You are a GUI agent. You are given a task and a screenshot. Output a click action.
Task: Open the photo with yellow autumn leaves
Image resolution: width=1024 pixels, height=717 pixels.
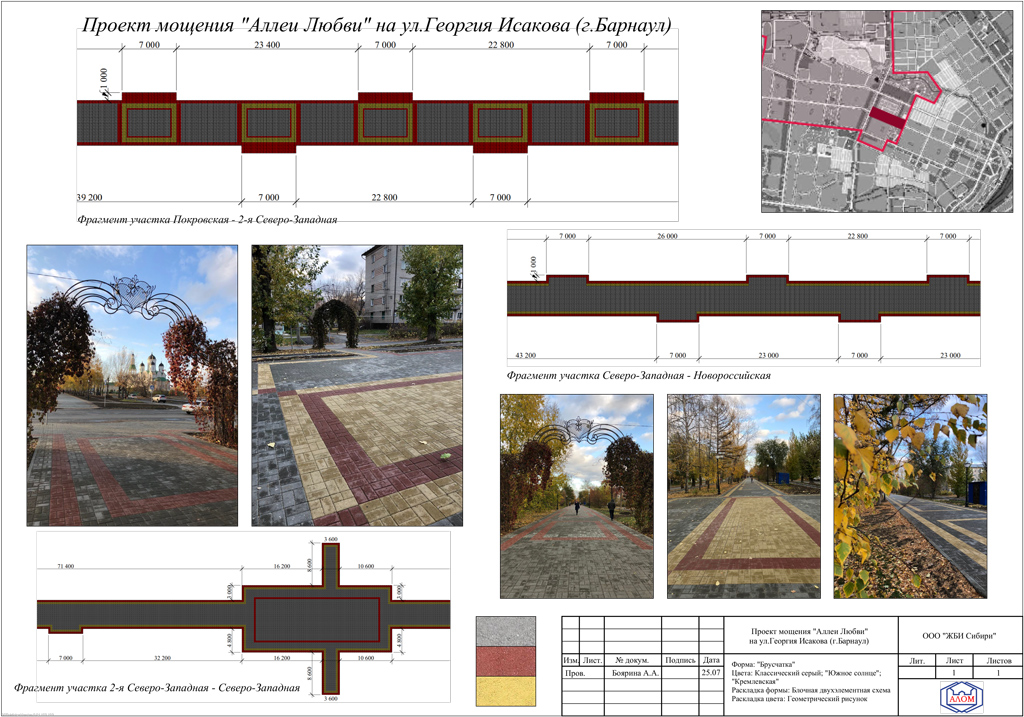pos(910,496)
